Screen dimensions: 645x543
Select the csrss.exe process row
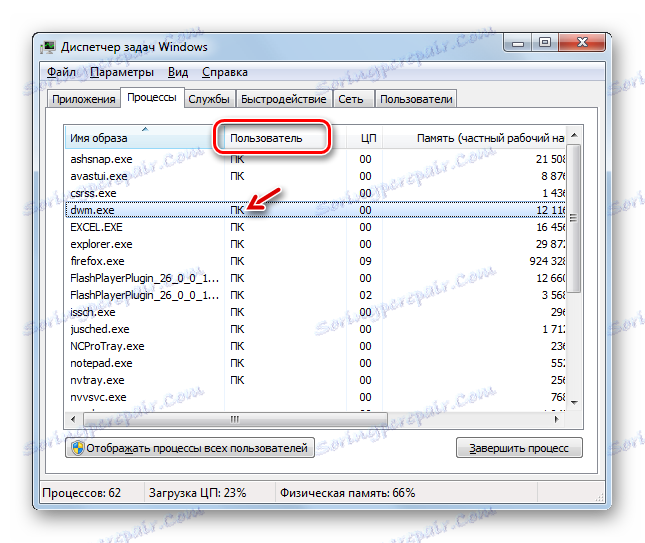tap(315, 193)
